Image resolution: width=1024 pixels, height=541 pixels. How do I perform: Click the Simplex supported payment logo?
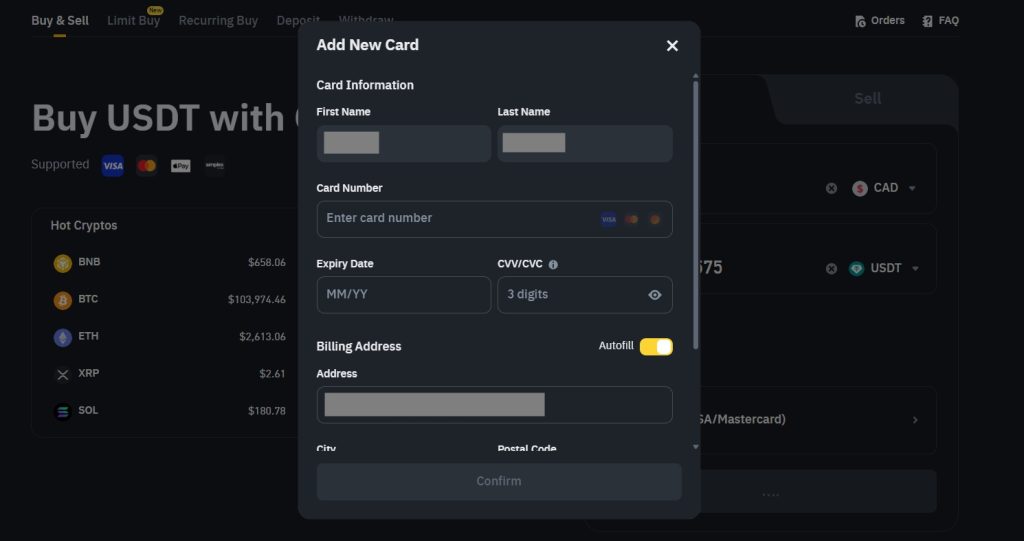click(214, 166)
